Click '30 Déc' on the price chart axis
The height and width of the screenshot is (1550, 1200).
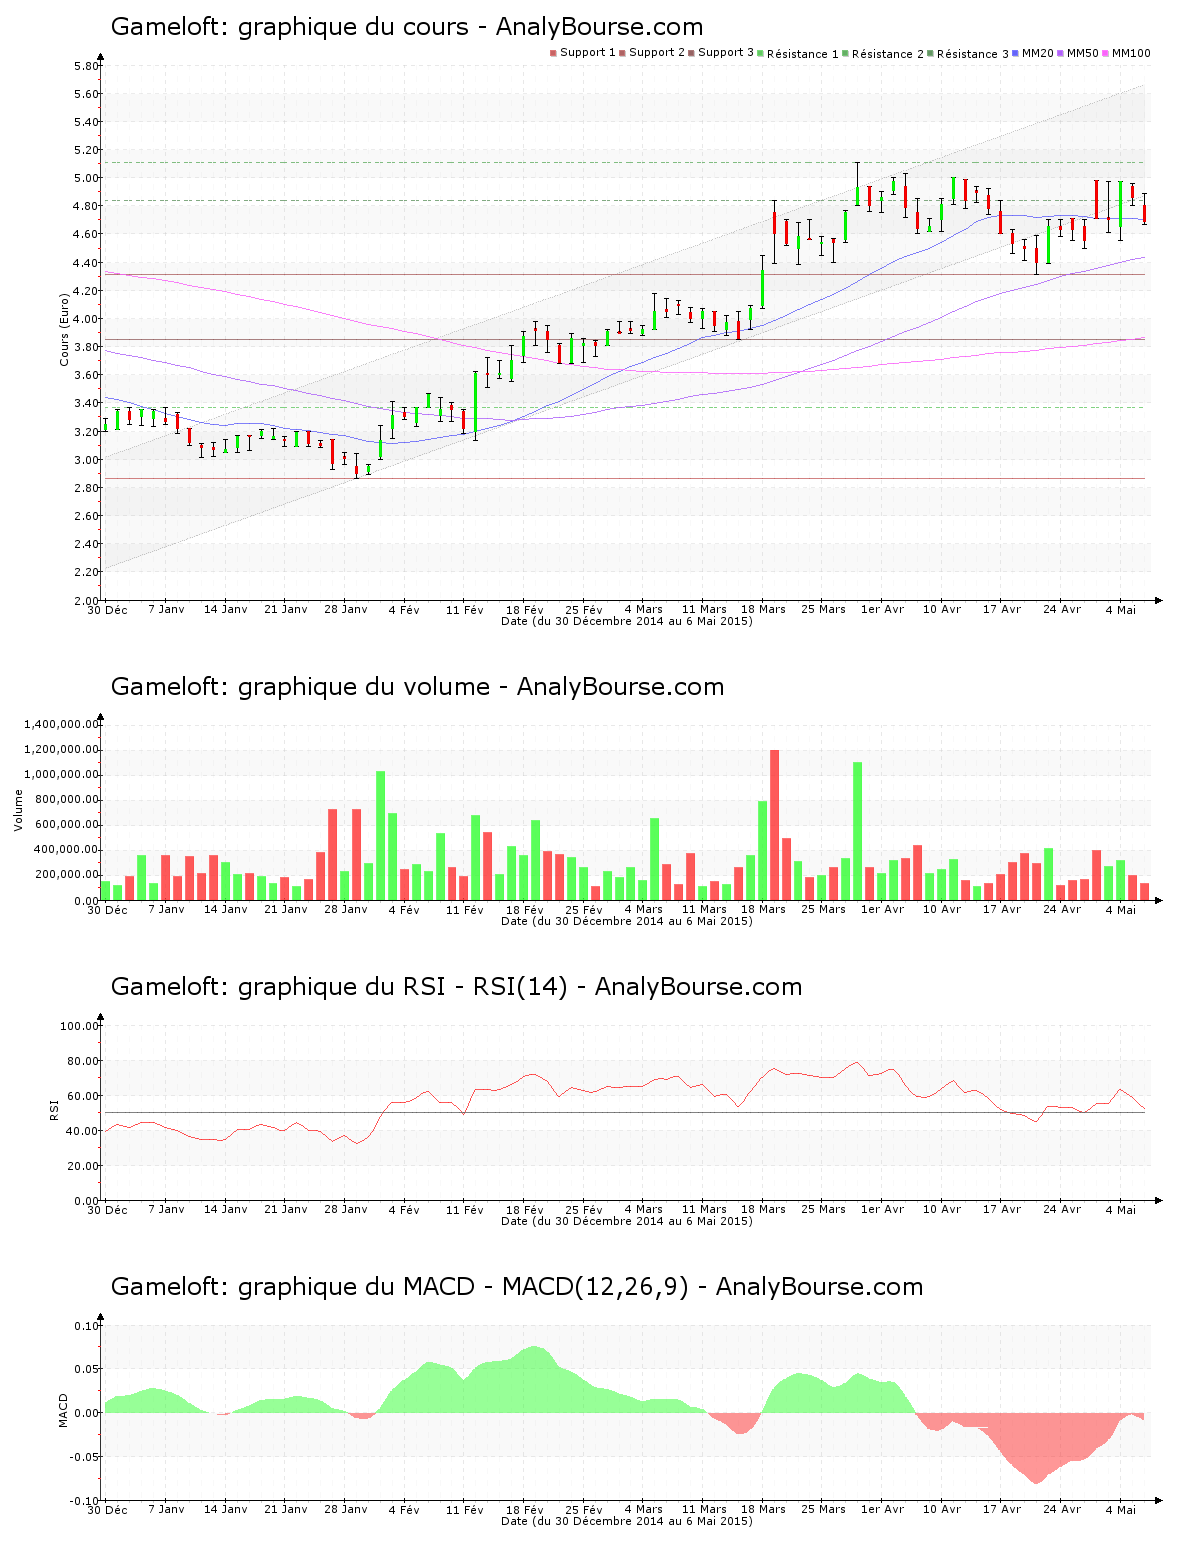click(x=107, y=609)
